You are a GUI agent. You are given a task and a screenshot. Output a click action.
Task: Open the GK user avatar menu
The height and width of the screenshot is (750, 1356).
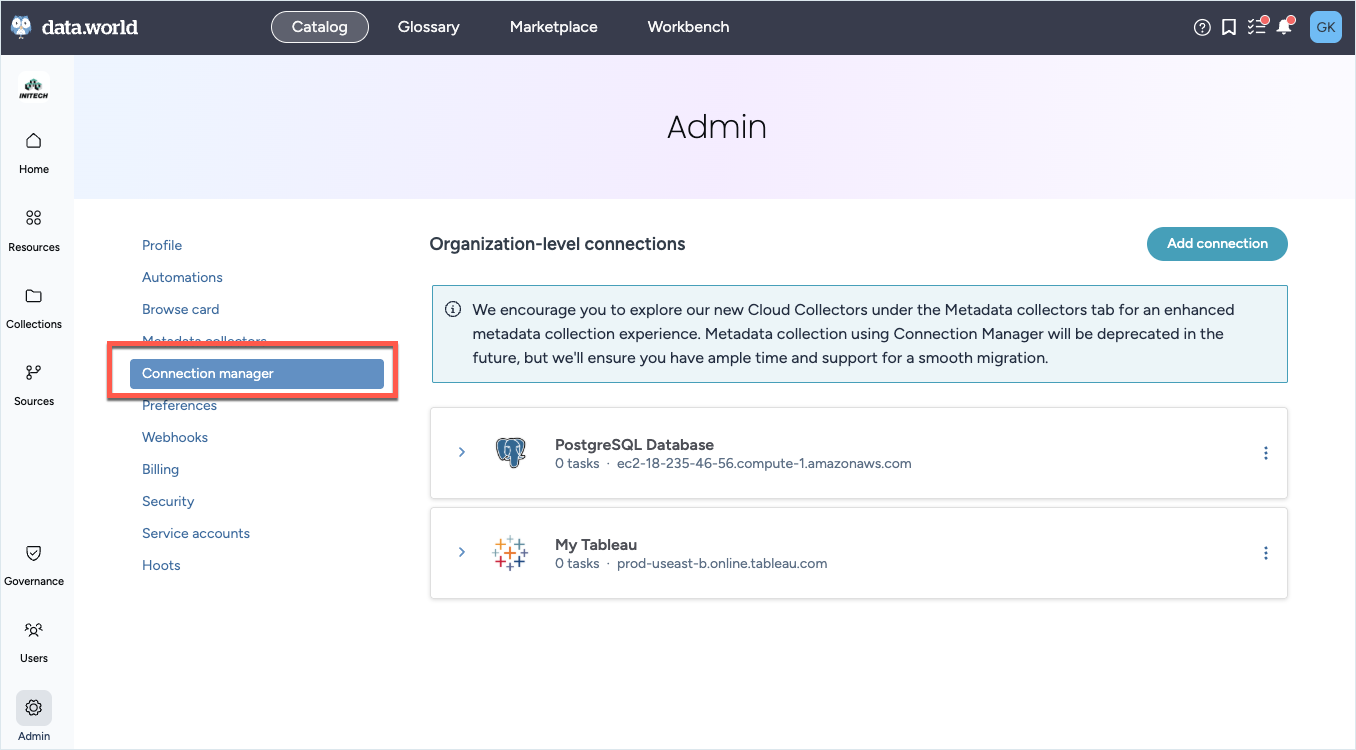pyautogui.click(x=1325, y=27)
